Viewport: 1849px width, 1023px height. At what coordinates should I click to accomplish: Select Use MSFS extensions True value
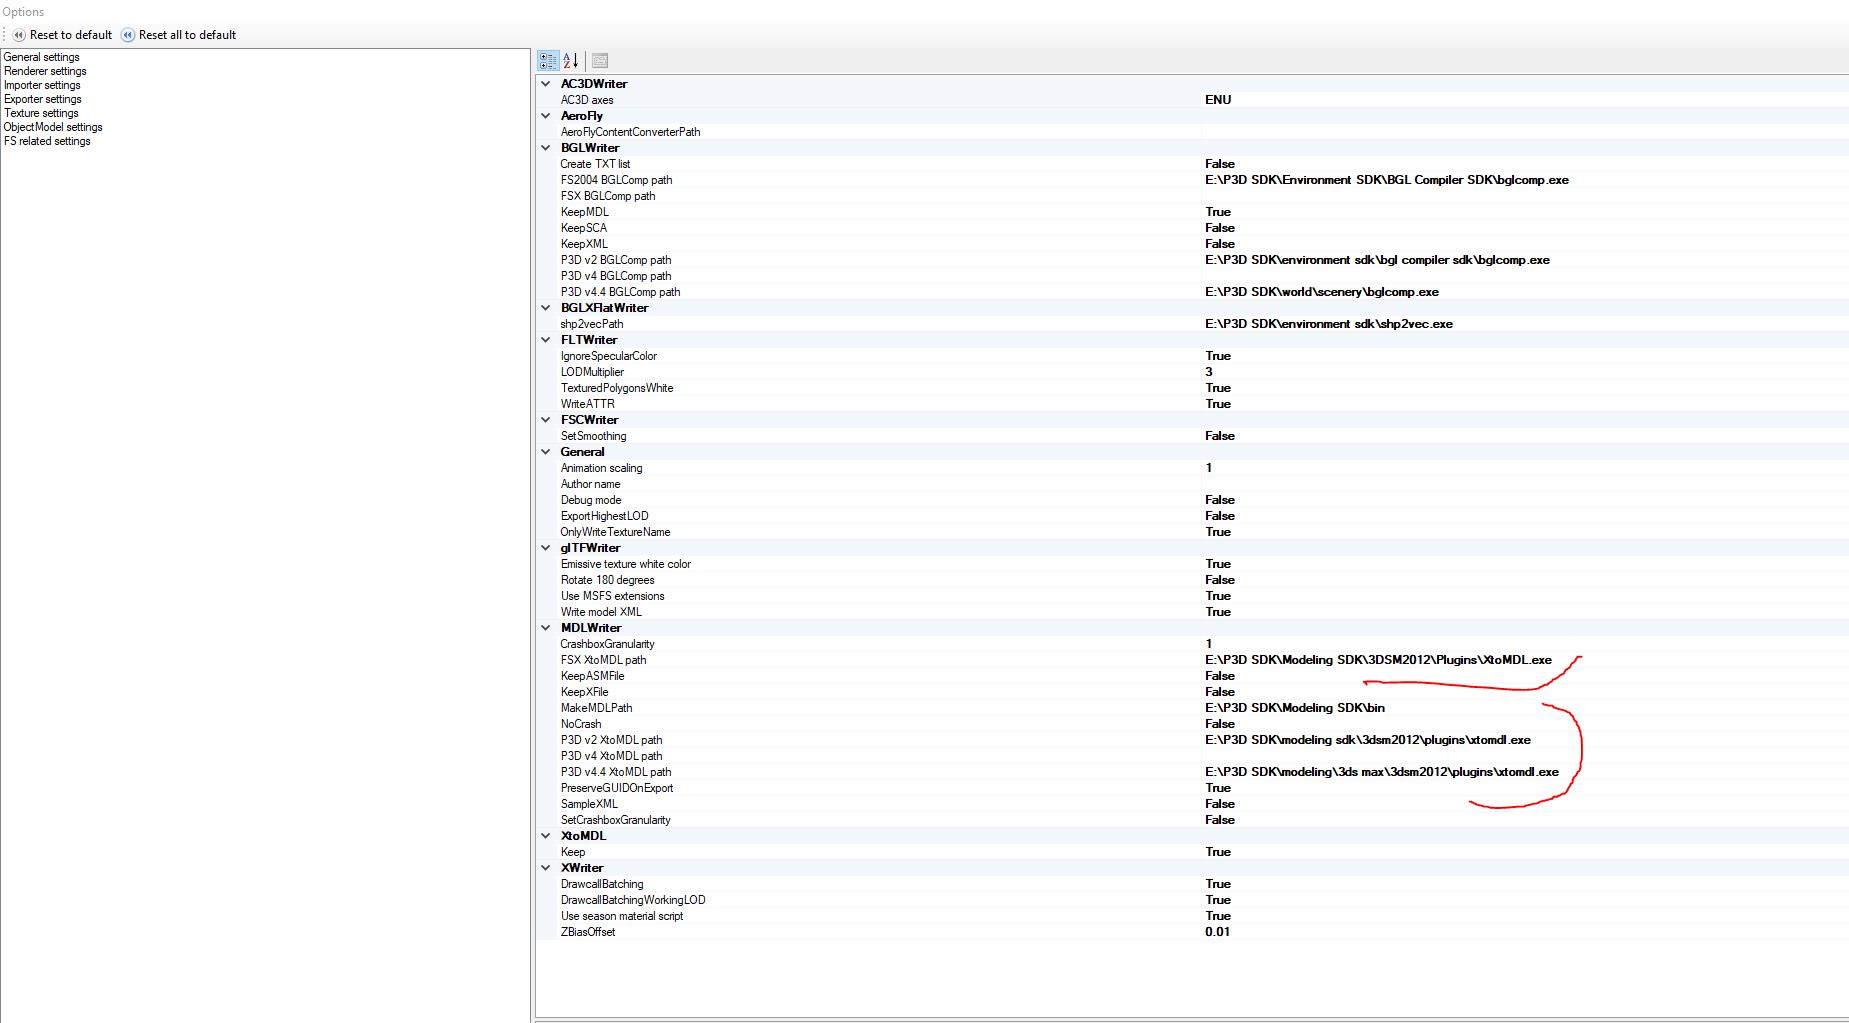pos(1218,596)
